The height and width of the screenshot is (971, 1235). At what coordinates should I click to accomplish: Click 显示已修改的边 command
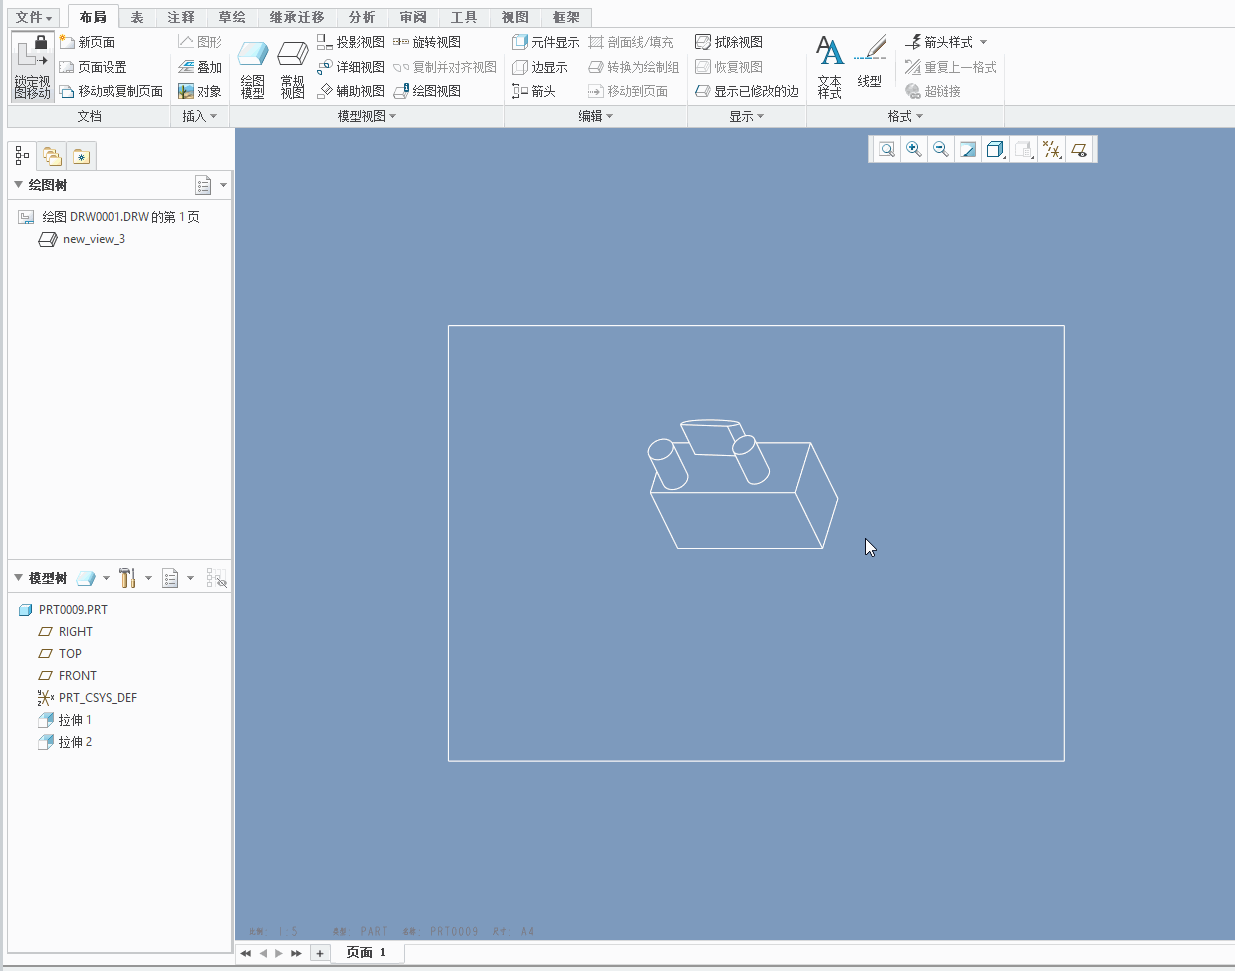click(x=747, y=91)
